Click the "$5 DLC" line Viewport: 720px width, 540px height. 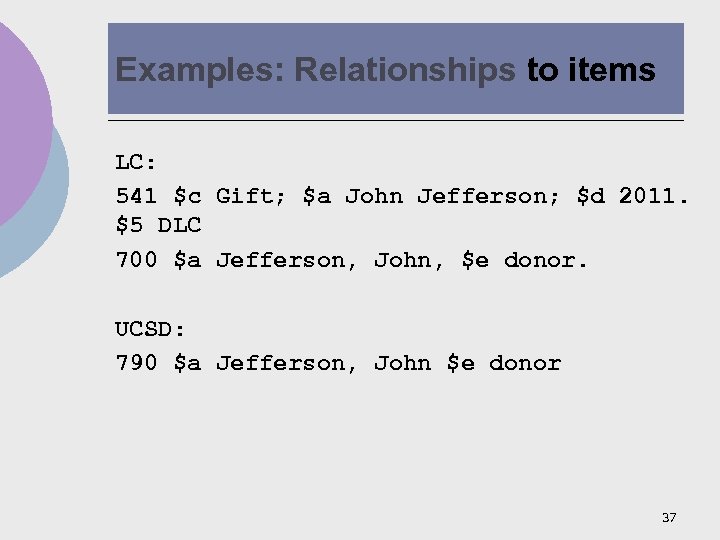pos(159,227)
